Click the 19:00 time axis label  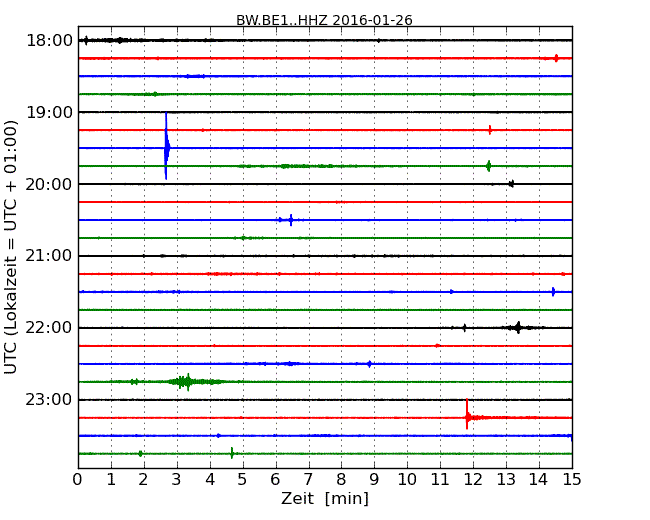tap(49, 112)
